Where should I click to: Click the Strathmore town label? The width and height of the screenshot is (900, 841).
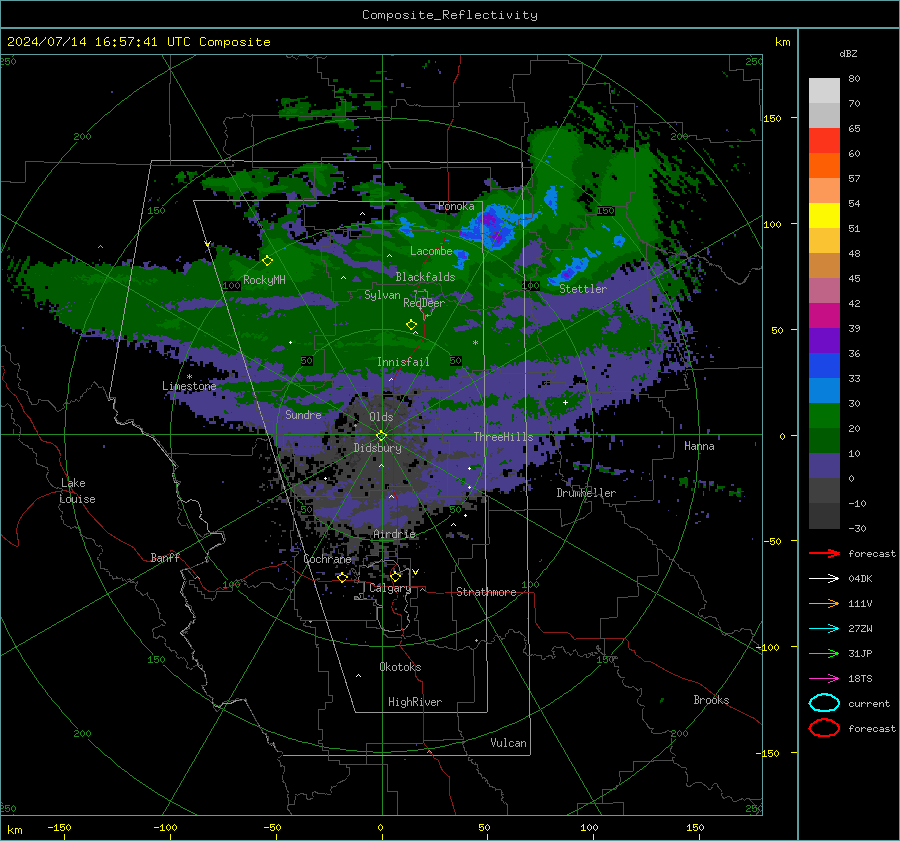486,592
